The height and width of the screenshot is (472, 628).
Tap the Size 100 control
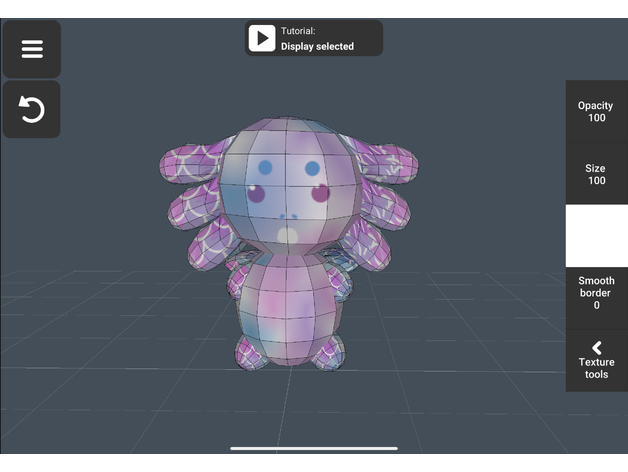pos(596,174)
